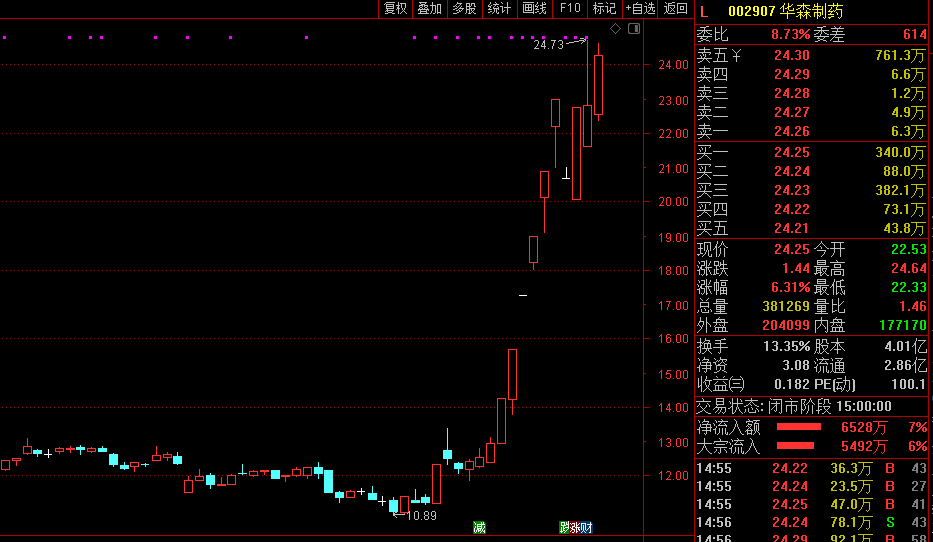Viewport: 933px width, 542px height.
Task: Toggle the side panel layout icon
Action: (634, 29)
